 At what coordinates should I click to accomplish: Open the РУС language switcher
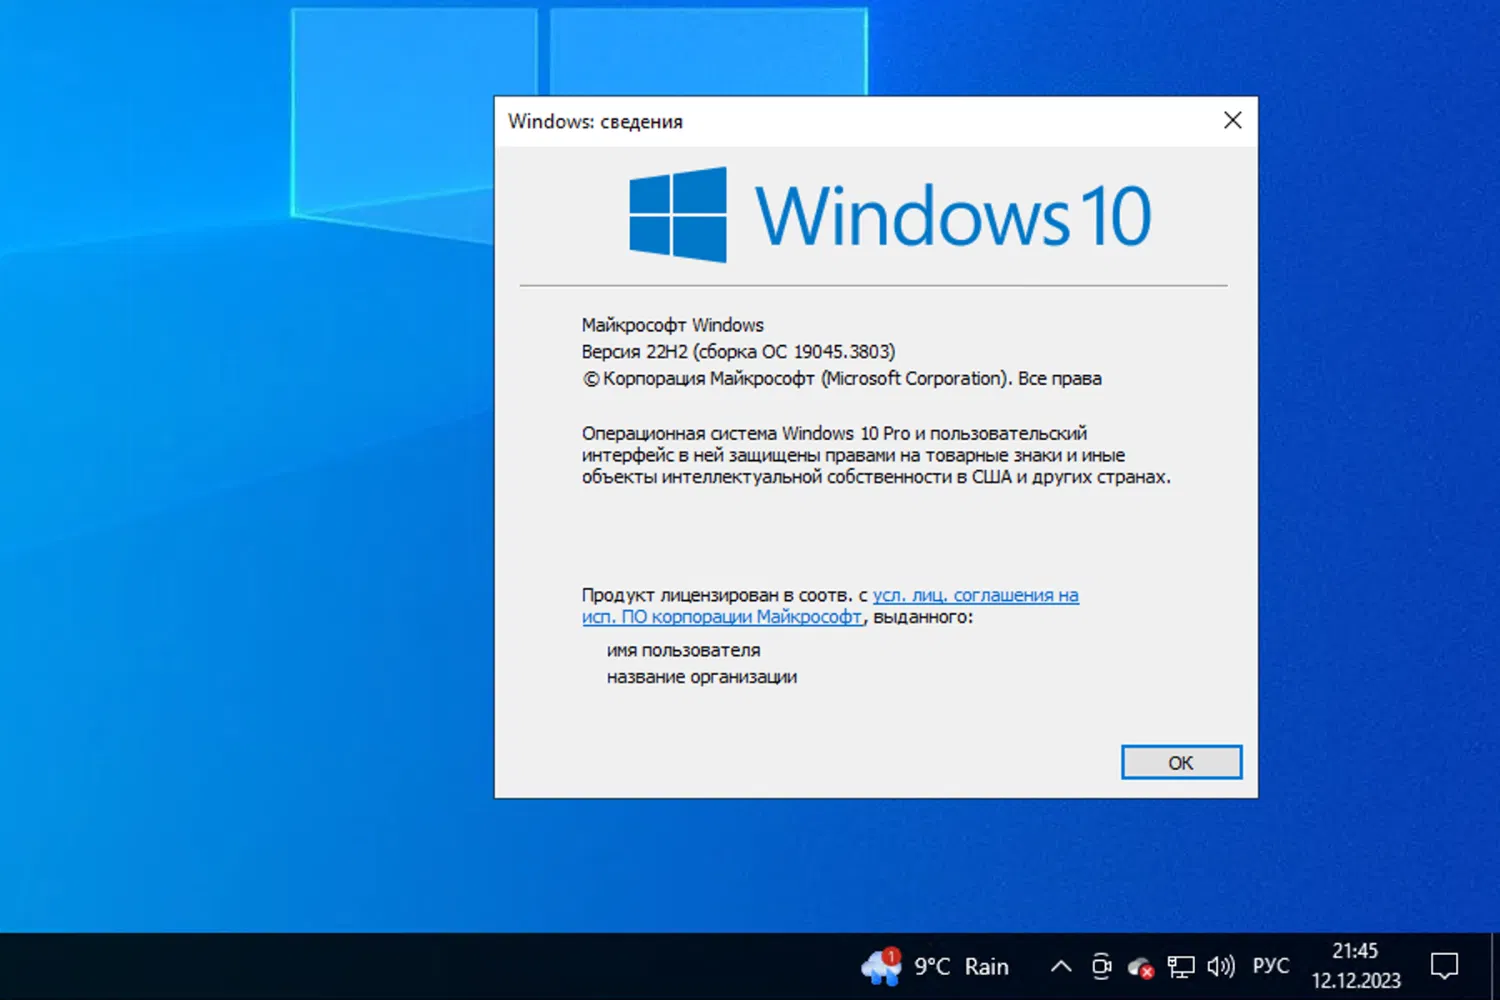coord(1269,964)
